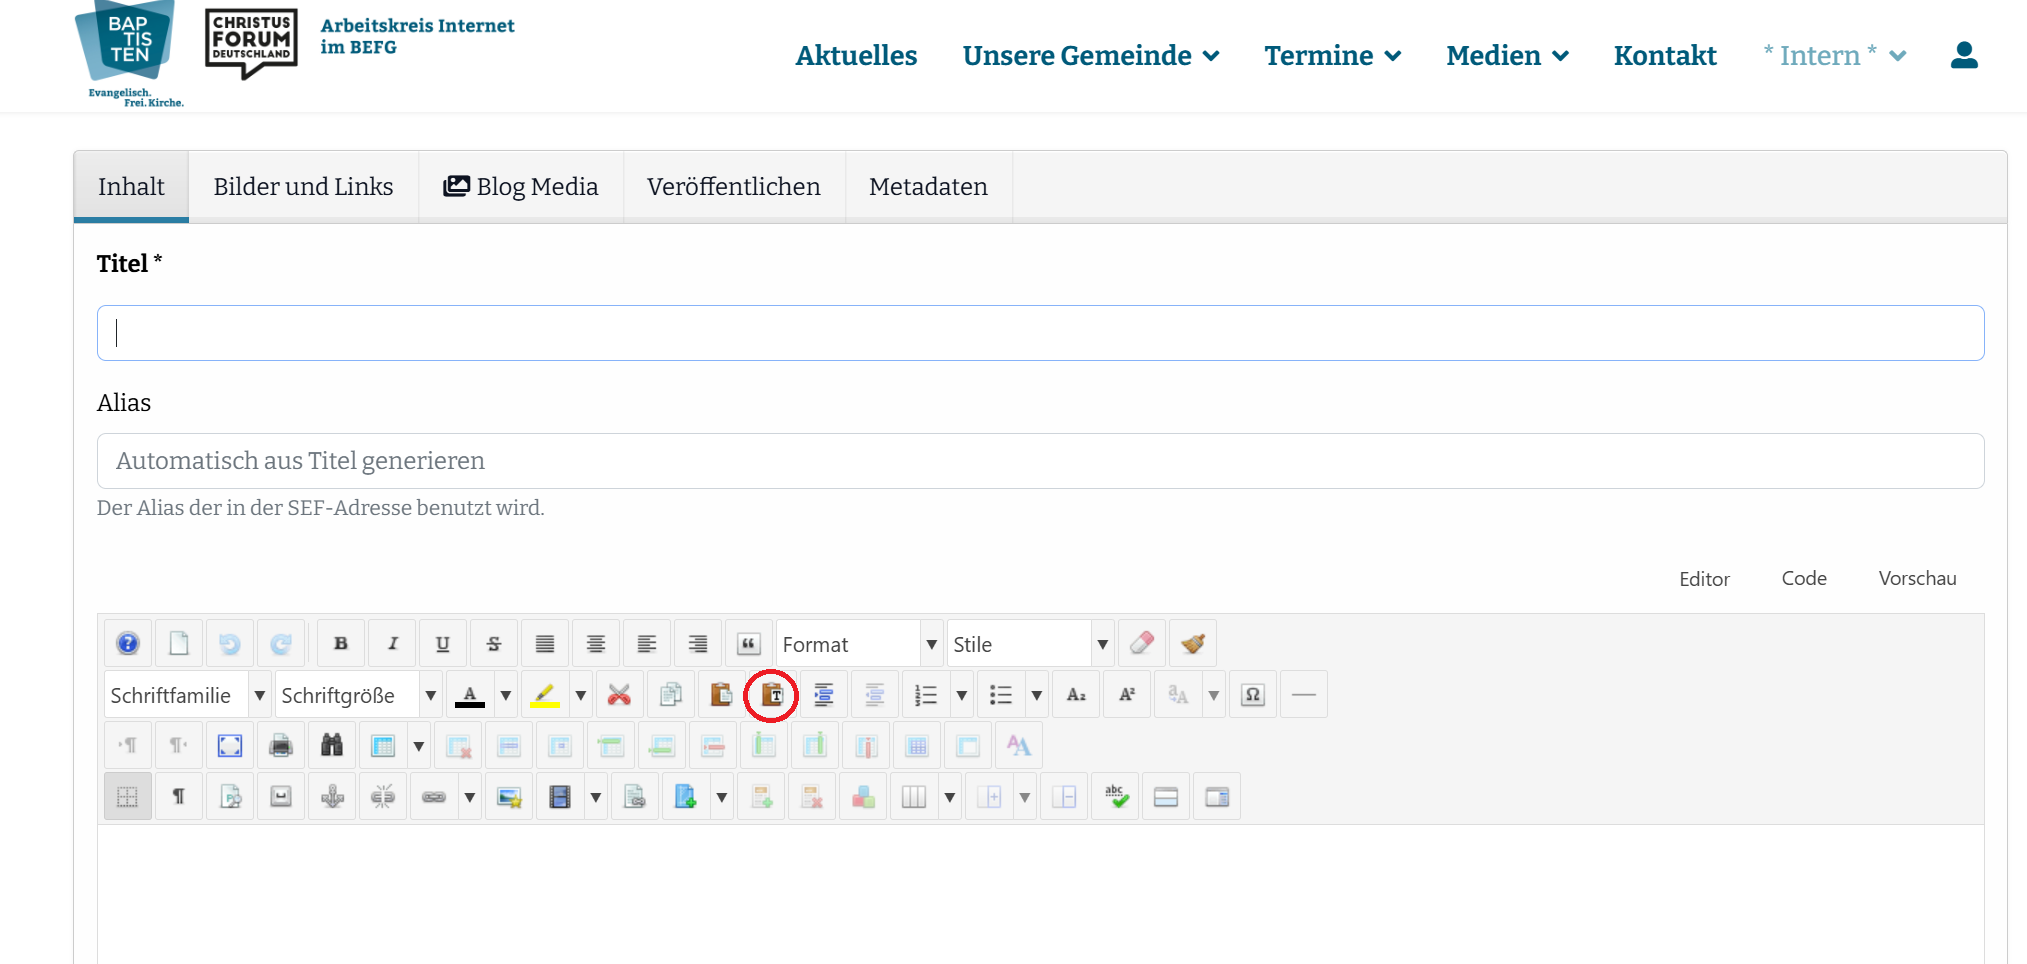This screenshot has height=964, width=2027.
Task: Switch to the Code editor view
Action: pyautogui.click(x=1804, y=578)
